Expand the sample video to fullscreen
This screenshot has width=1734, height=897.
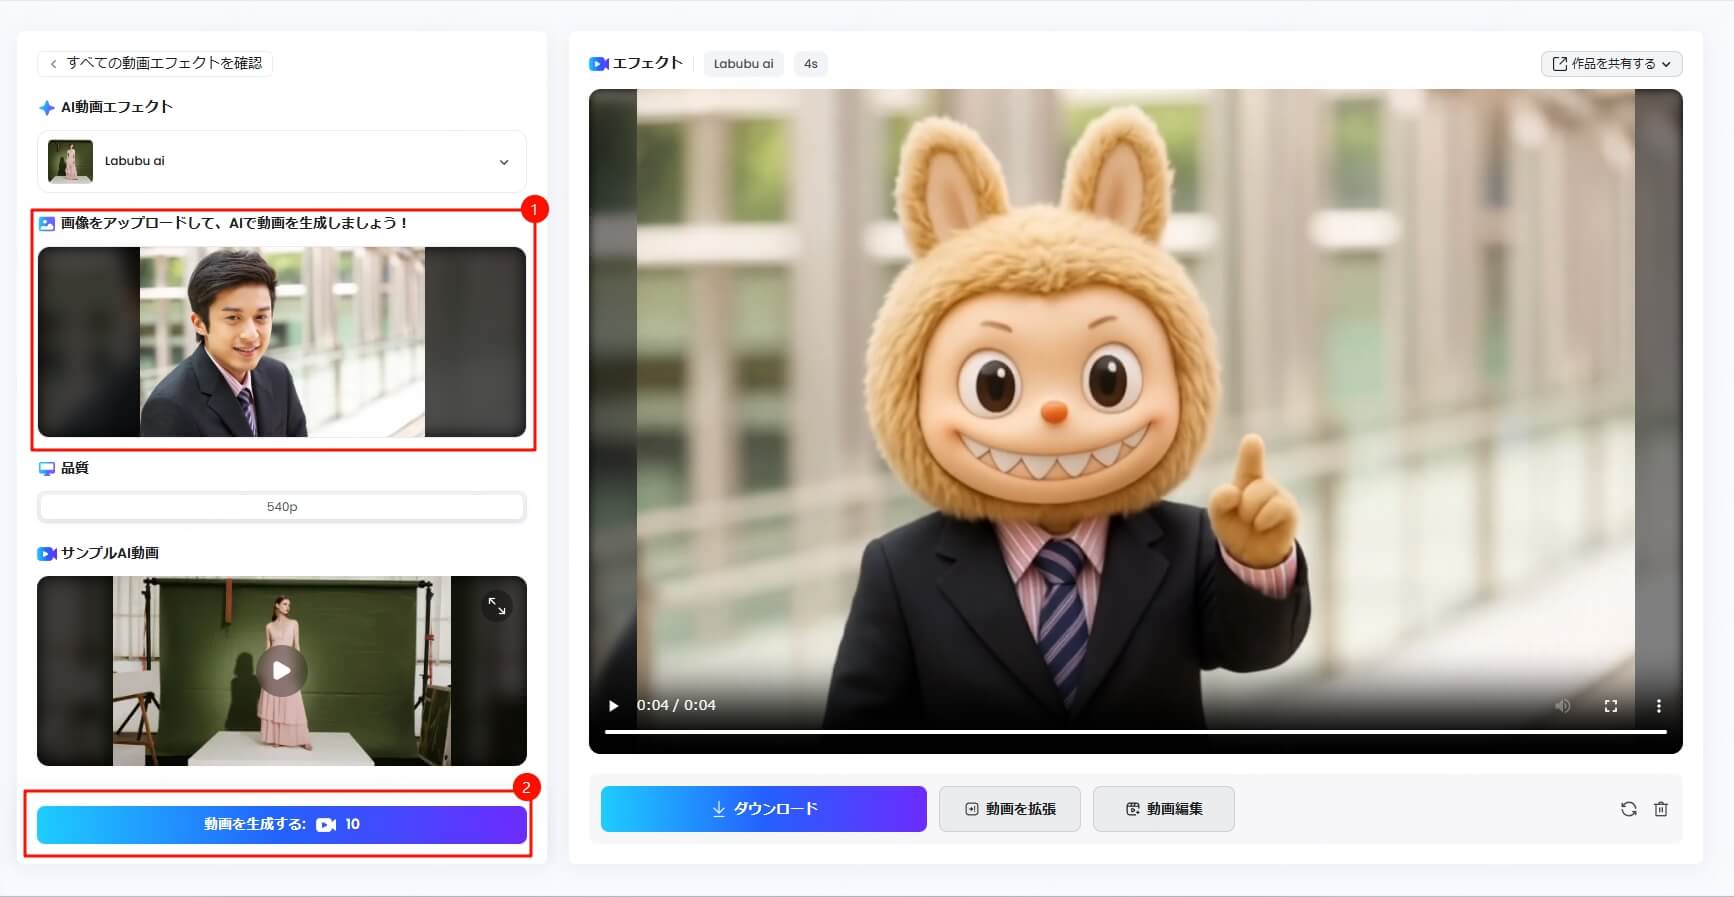coord(497,606)
